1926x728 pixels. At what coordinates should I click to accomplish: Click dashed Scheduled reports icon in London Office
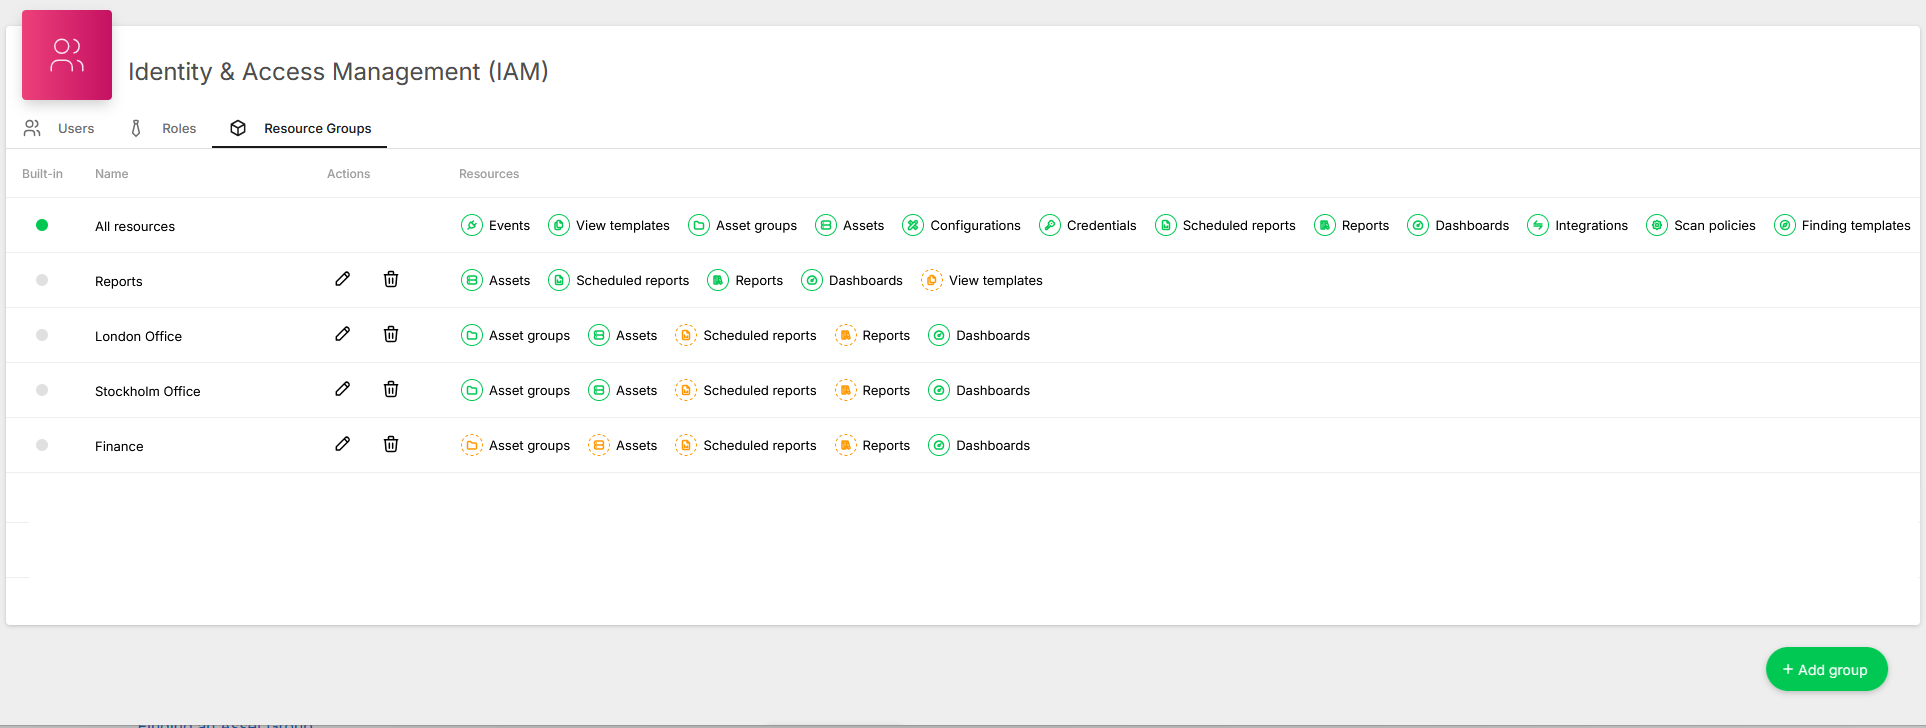pos(686,335)
